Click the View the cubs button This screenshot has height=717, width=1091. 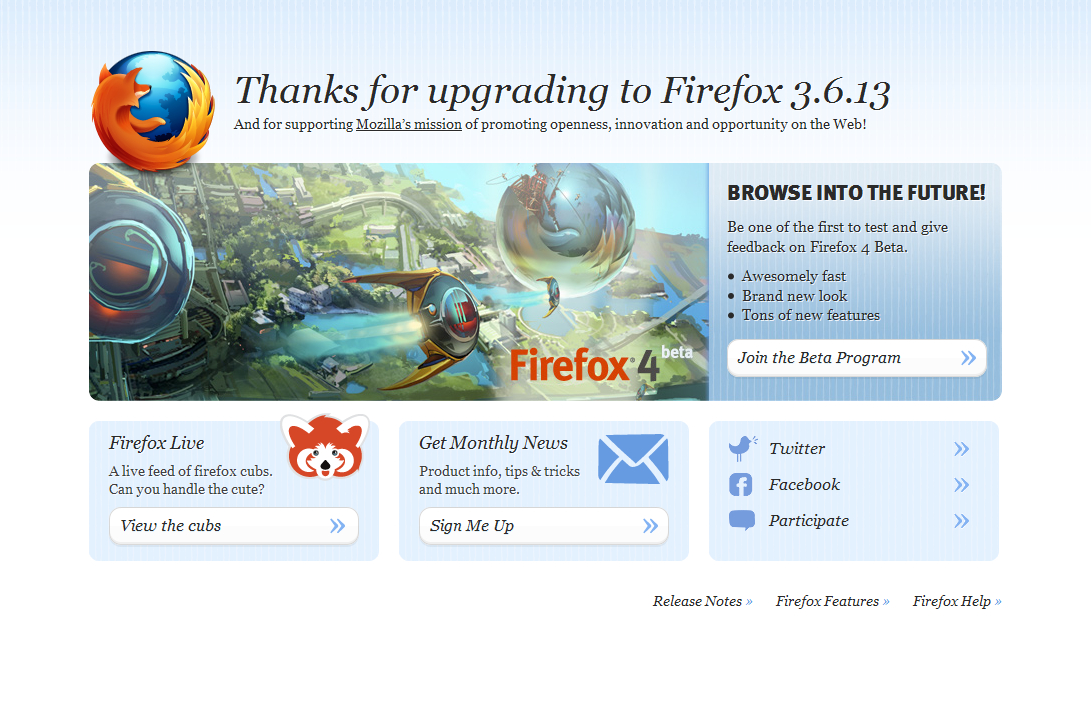pyautogui.click(x=234, y=526)
